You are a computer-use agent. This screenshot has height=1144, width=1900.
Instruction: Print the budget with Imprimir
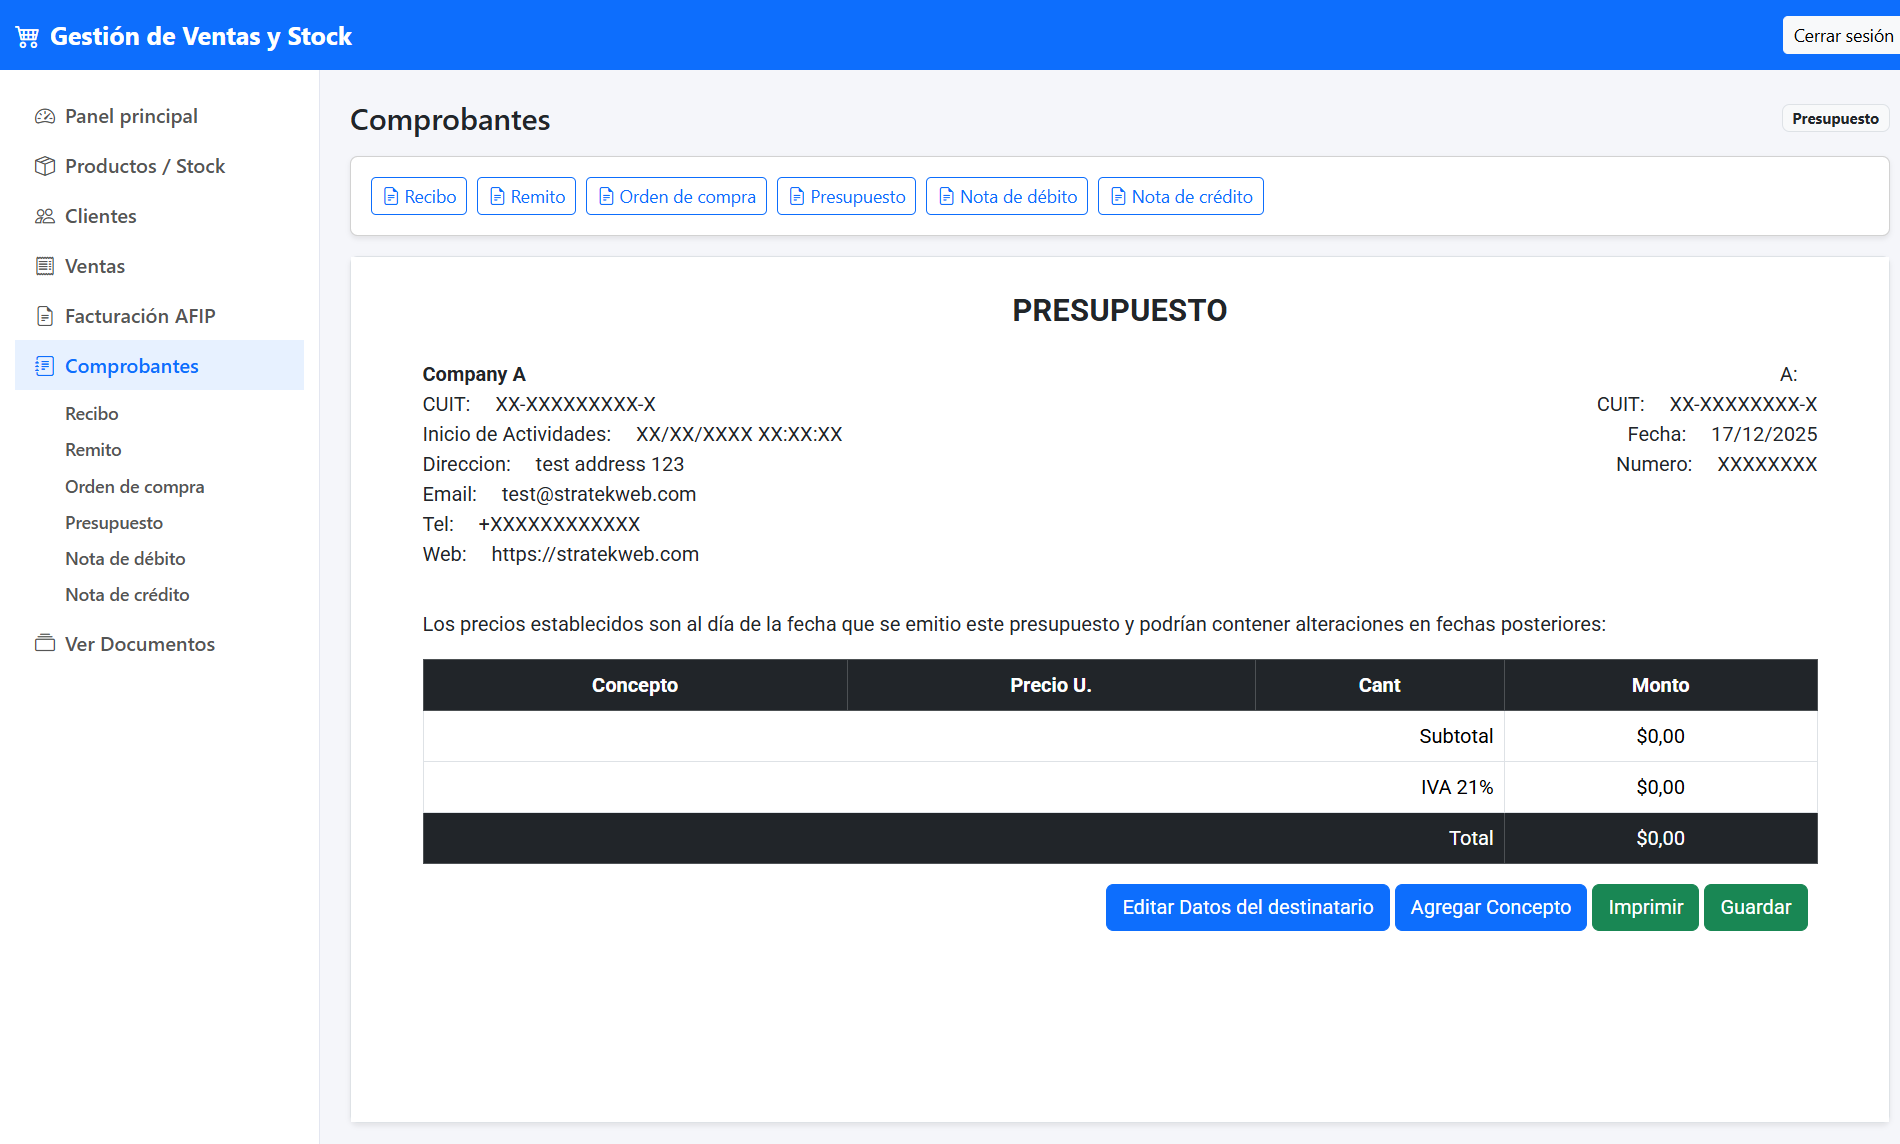point(1645,907)
